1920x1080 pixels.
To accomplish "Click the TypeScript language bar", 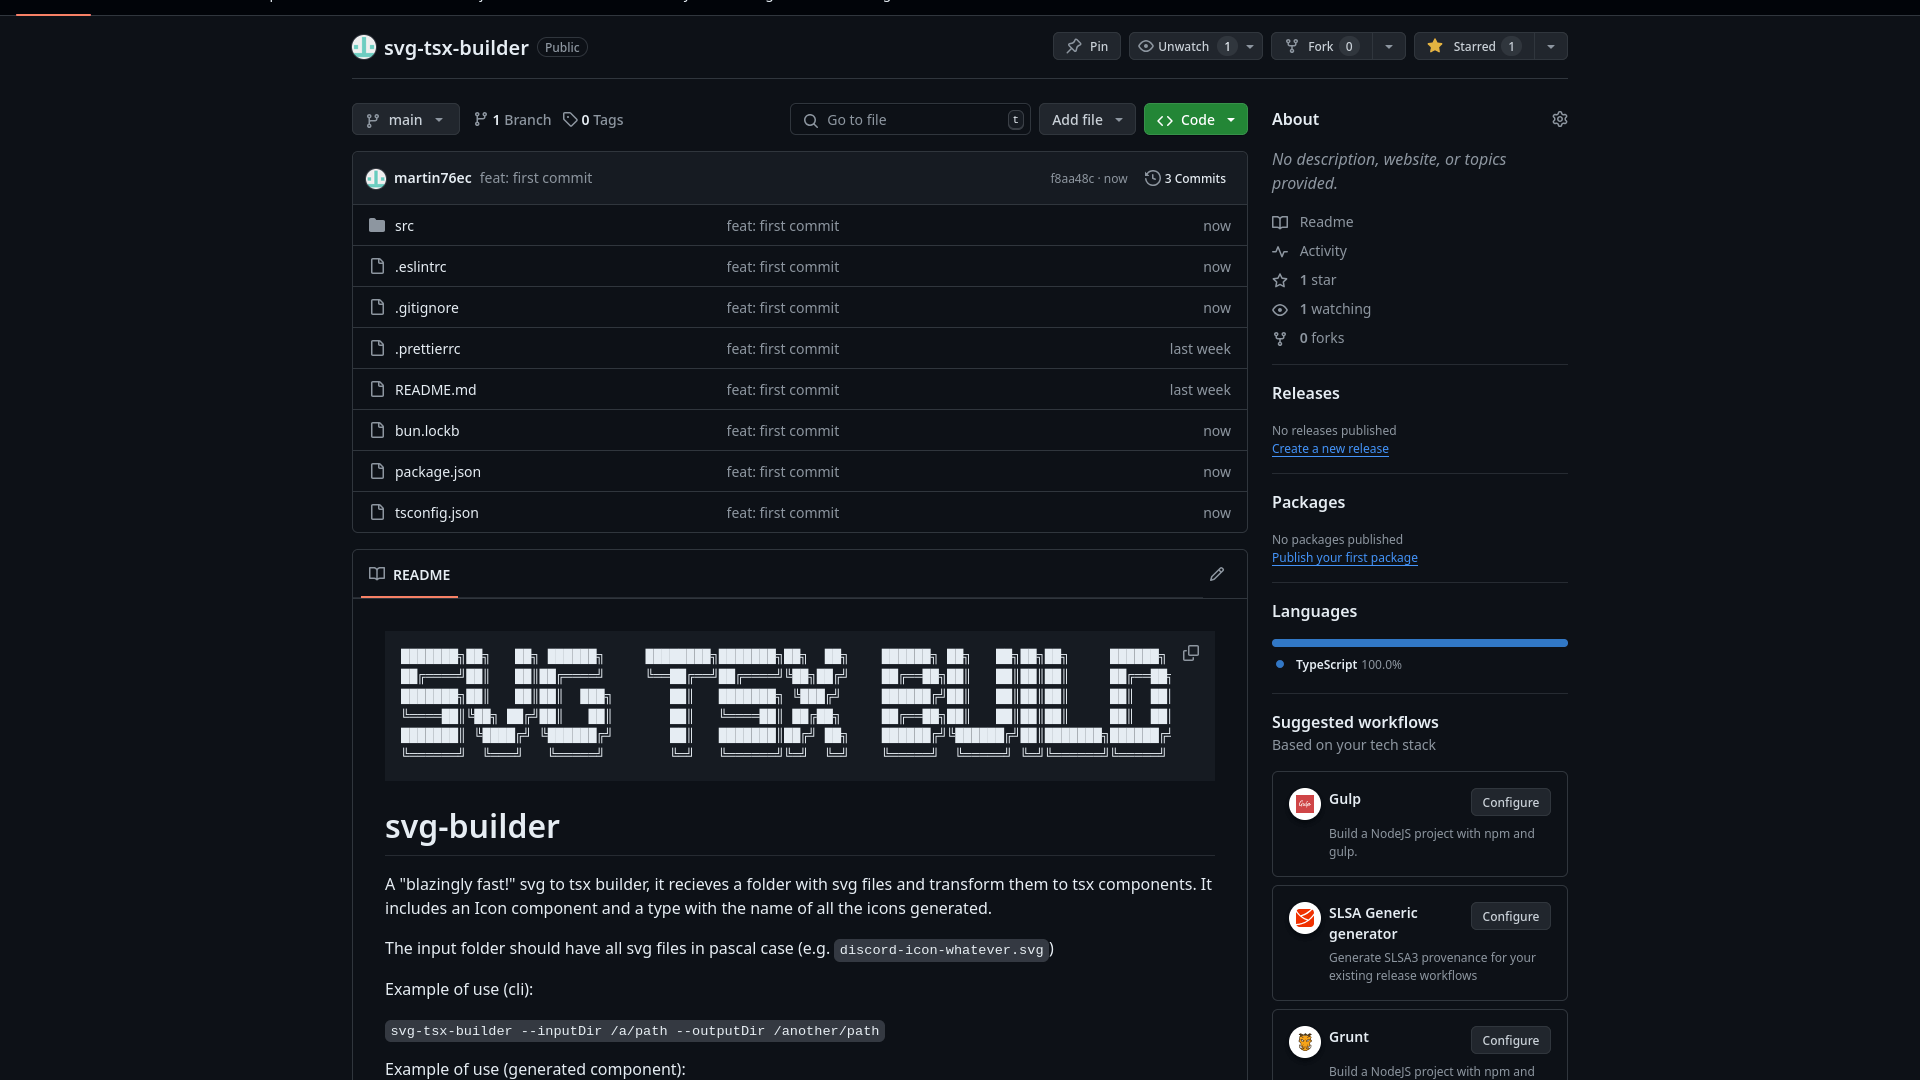I will pyautogui.click(x=1419, y=643).
